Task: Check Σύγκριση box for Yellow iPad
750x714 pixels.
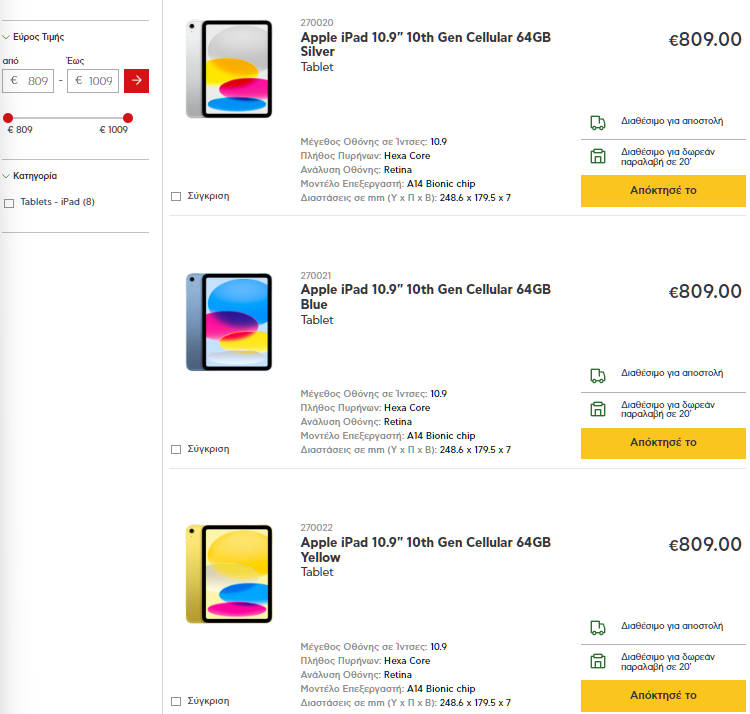Action: (176, 701)
